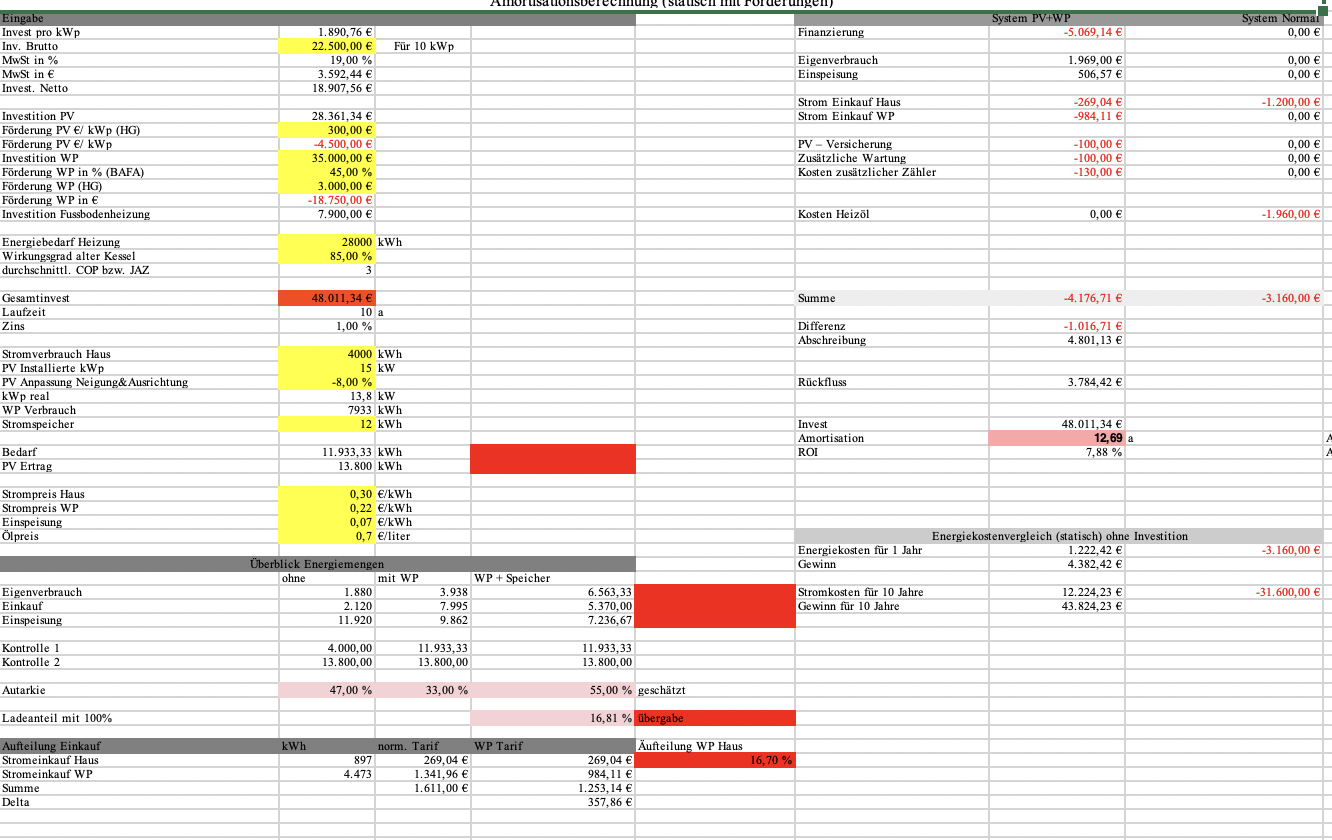Image resolution: width=1332 pixels, height=840 pixels.
Task: Select the Finanzierung value -5.069,14 €
Action: (x=1093, y=32)
